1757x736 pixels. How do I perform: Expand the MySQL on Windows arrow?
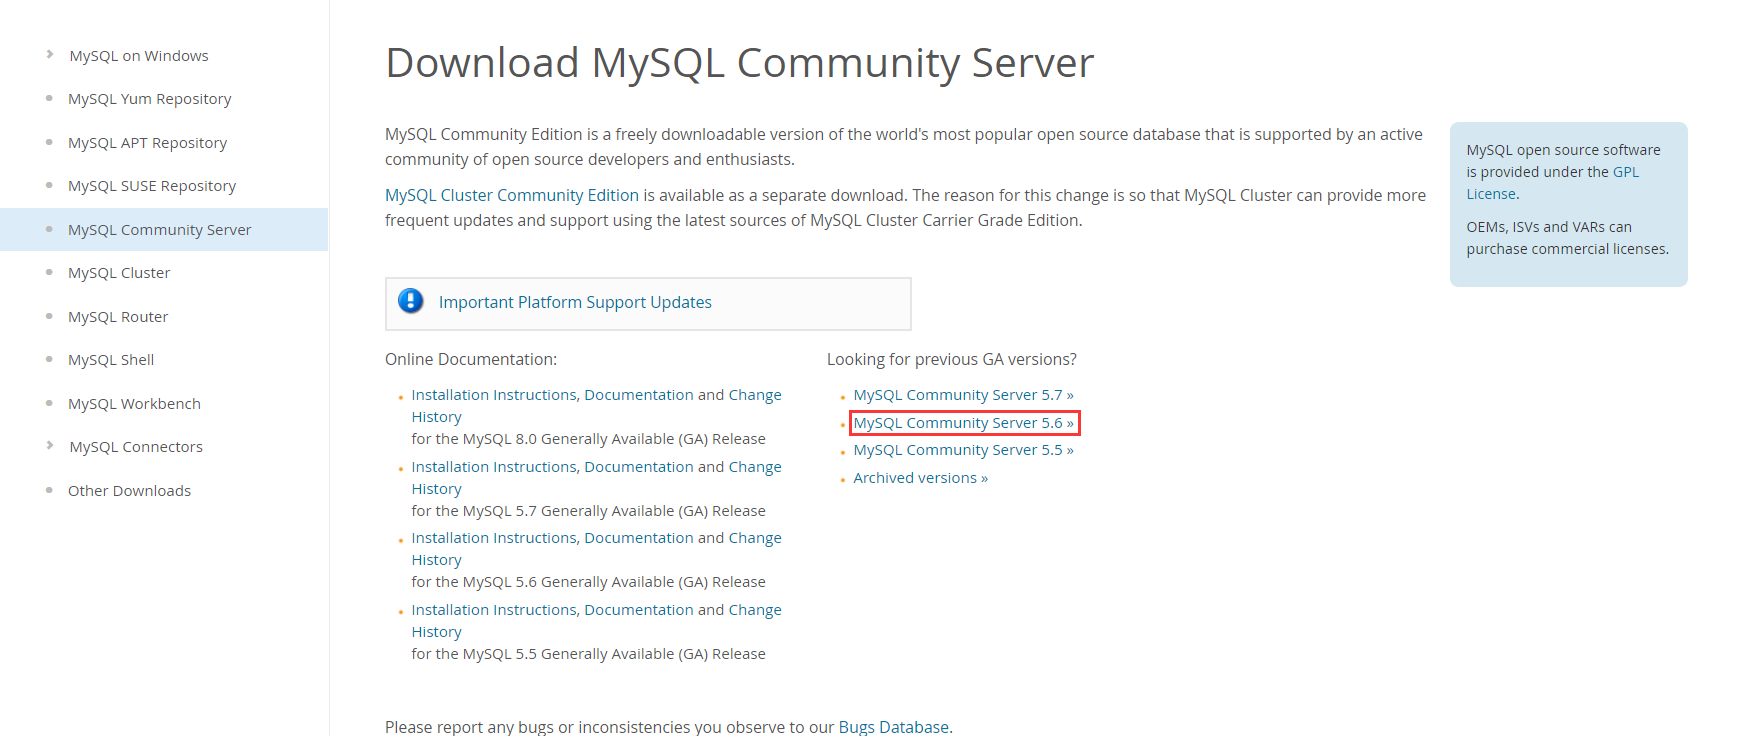[50, 54]
